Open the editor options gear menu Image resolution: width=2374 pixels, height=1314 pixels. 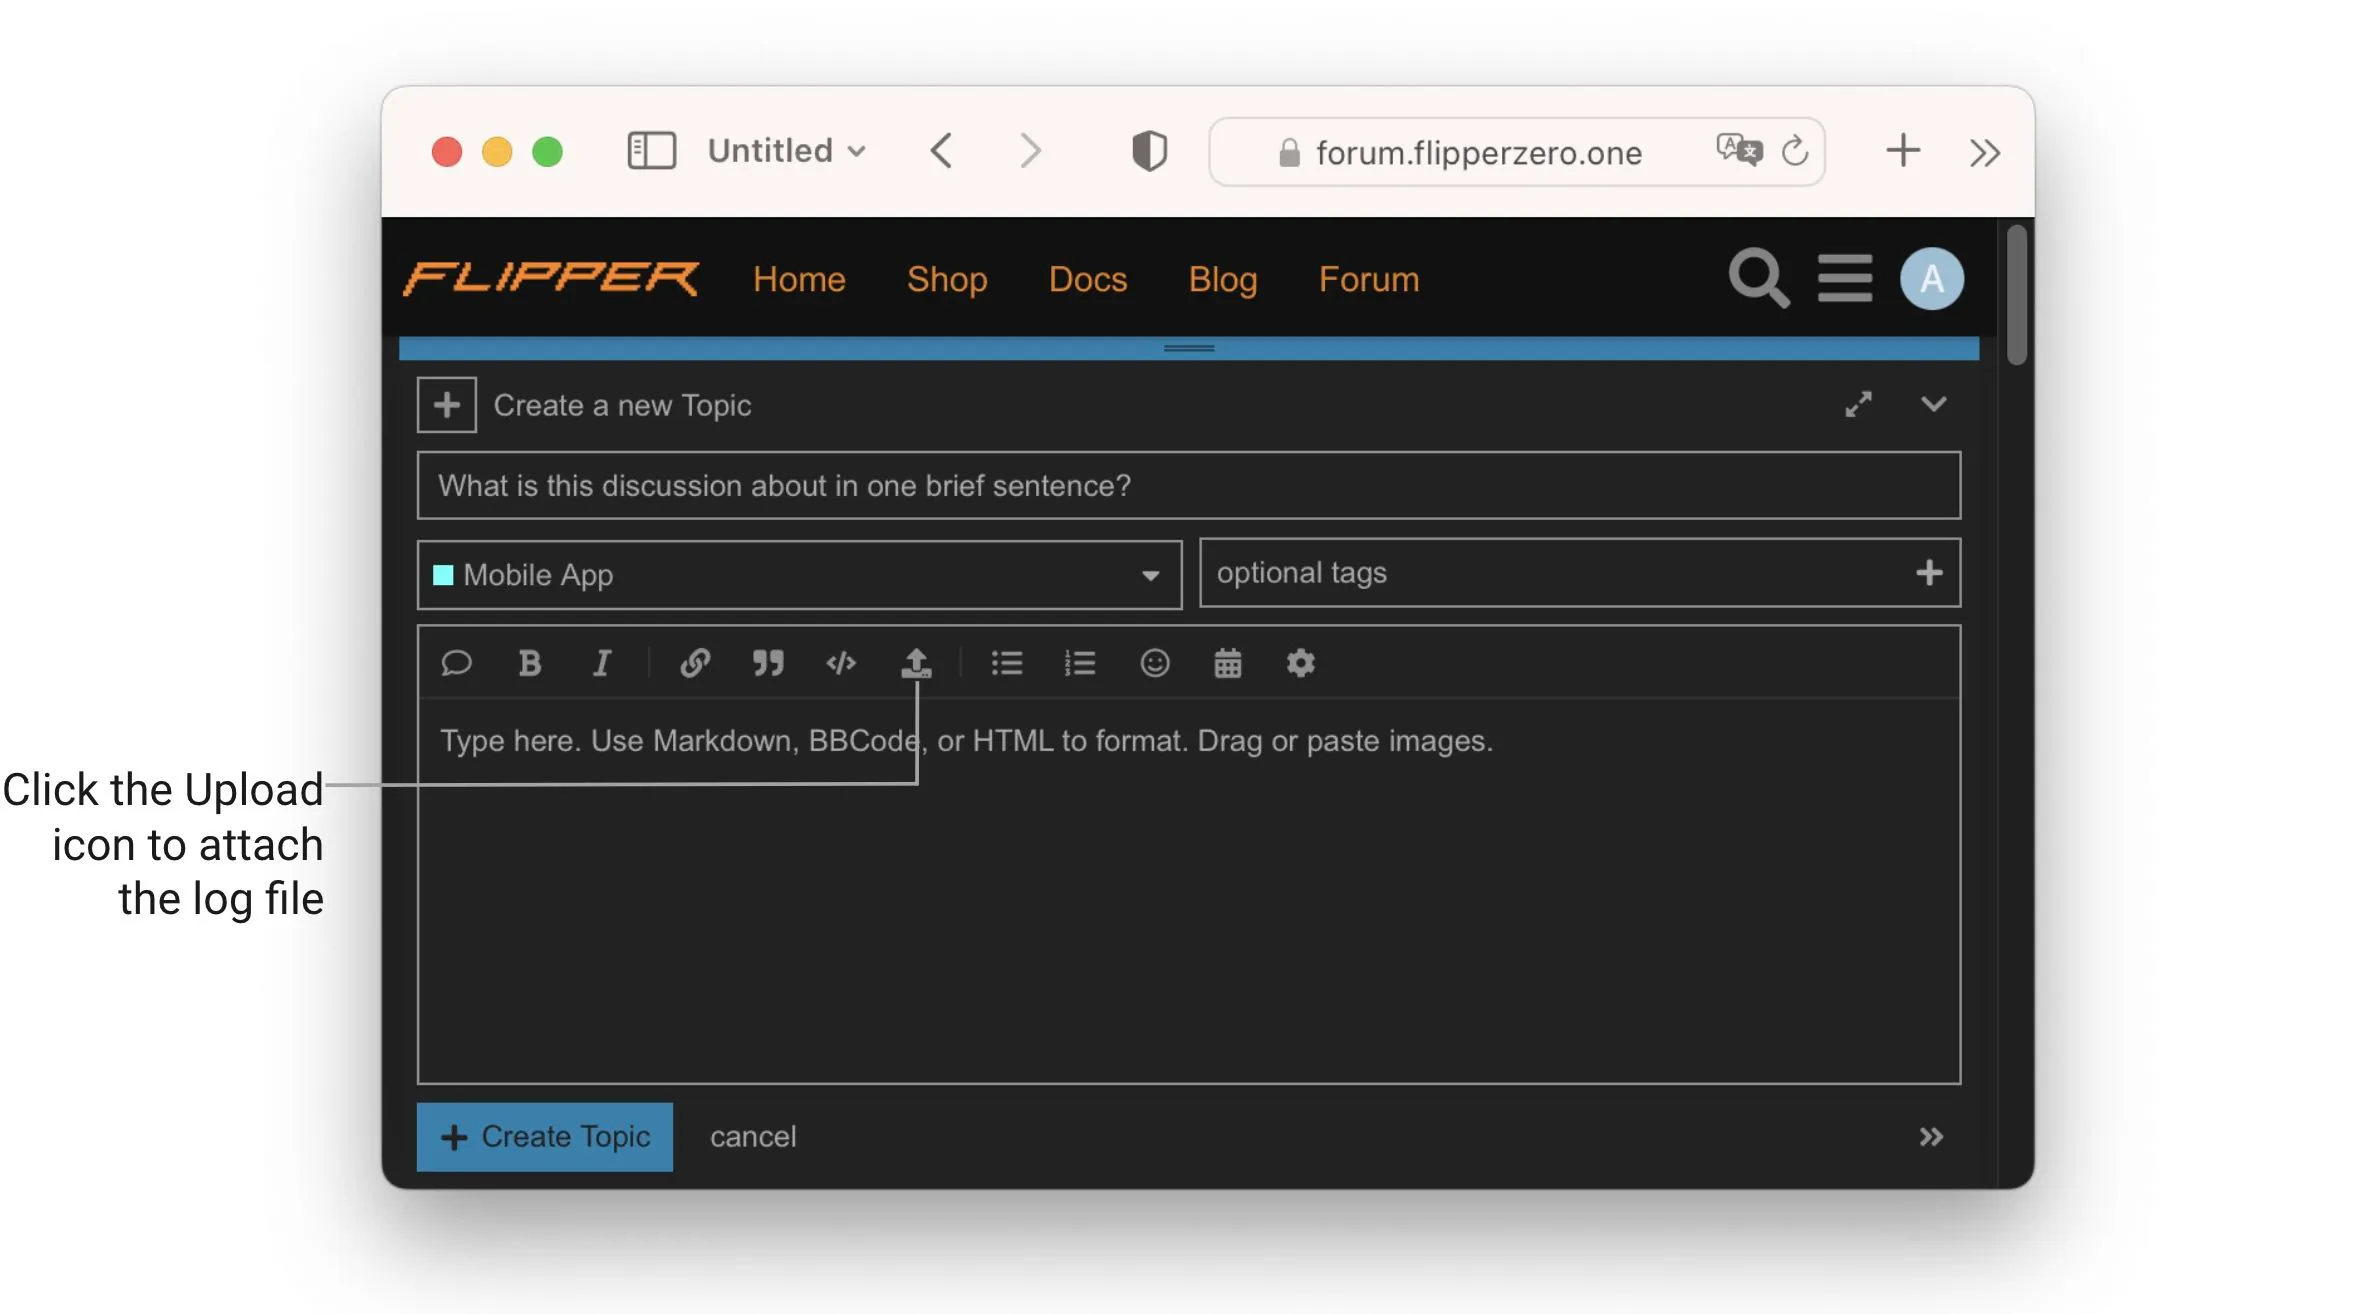(1300, 663)
